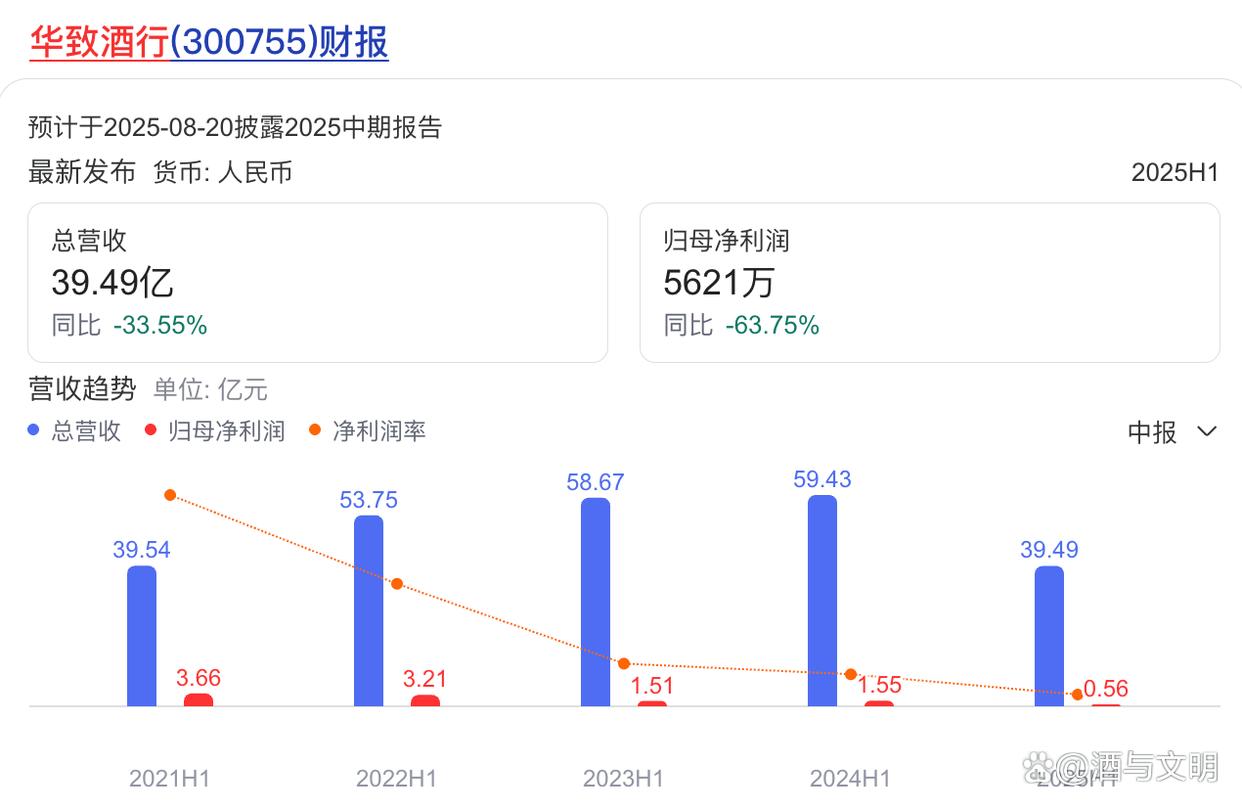
Task: Click the 2025H1 period label at top right
Action: (1175, 172)
